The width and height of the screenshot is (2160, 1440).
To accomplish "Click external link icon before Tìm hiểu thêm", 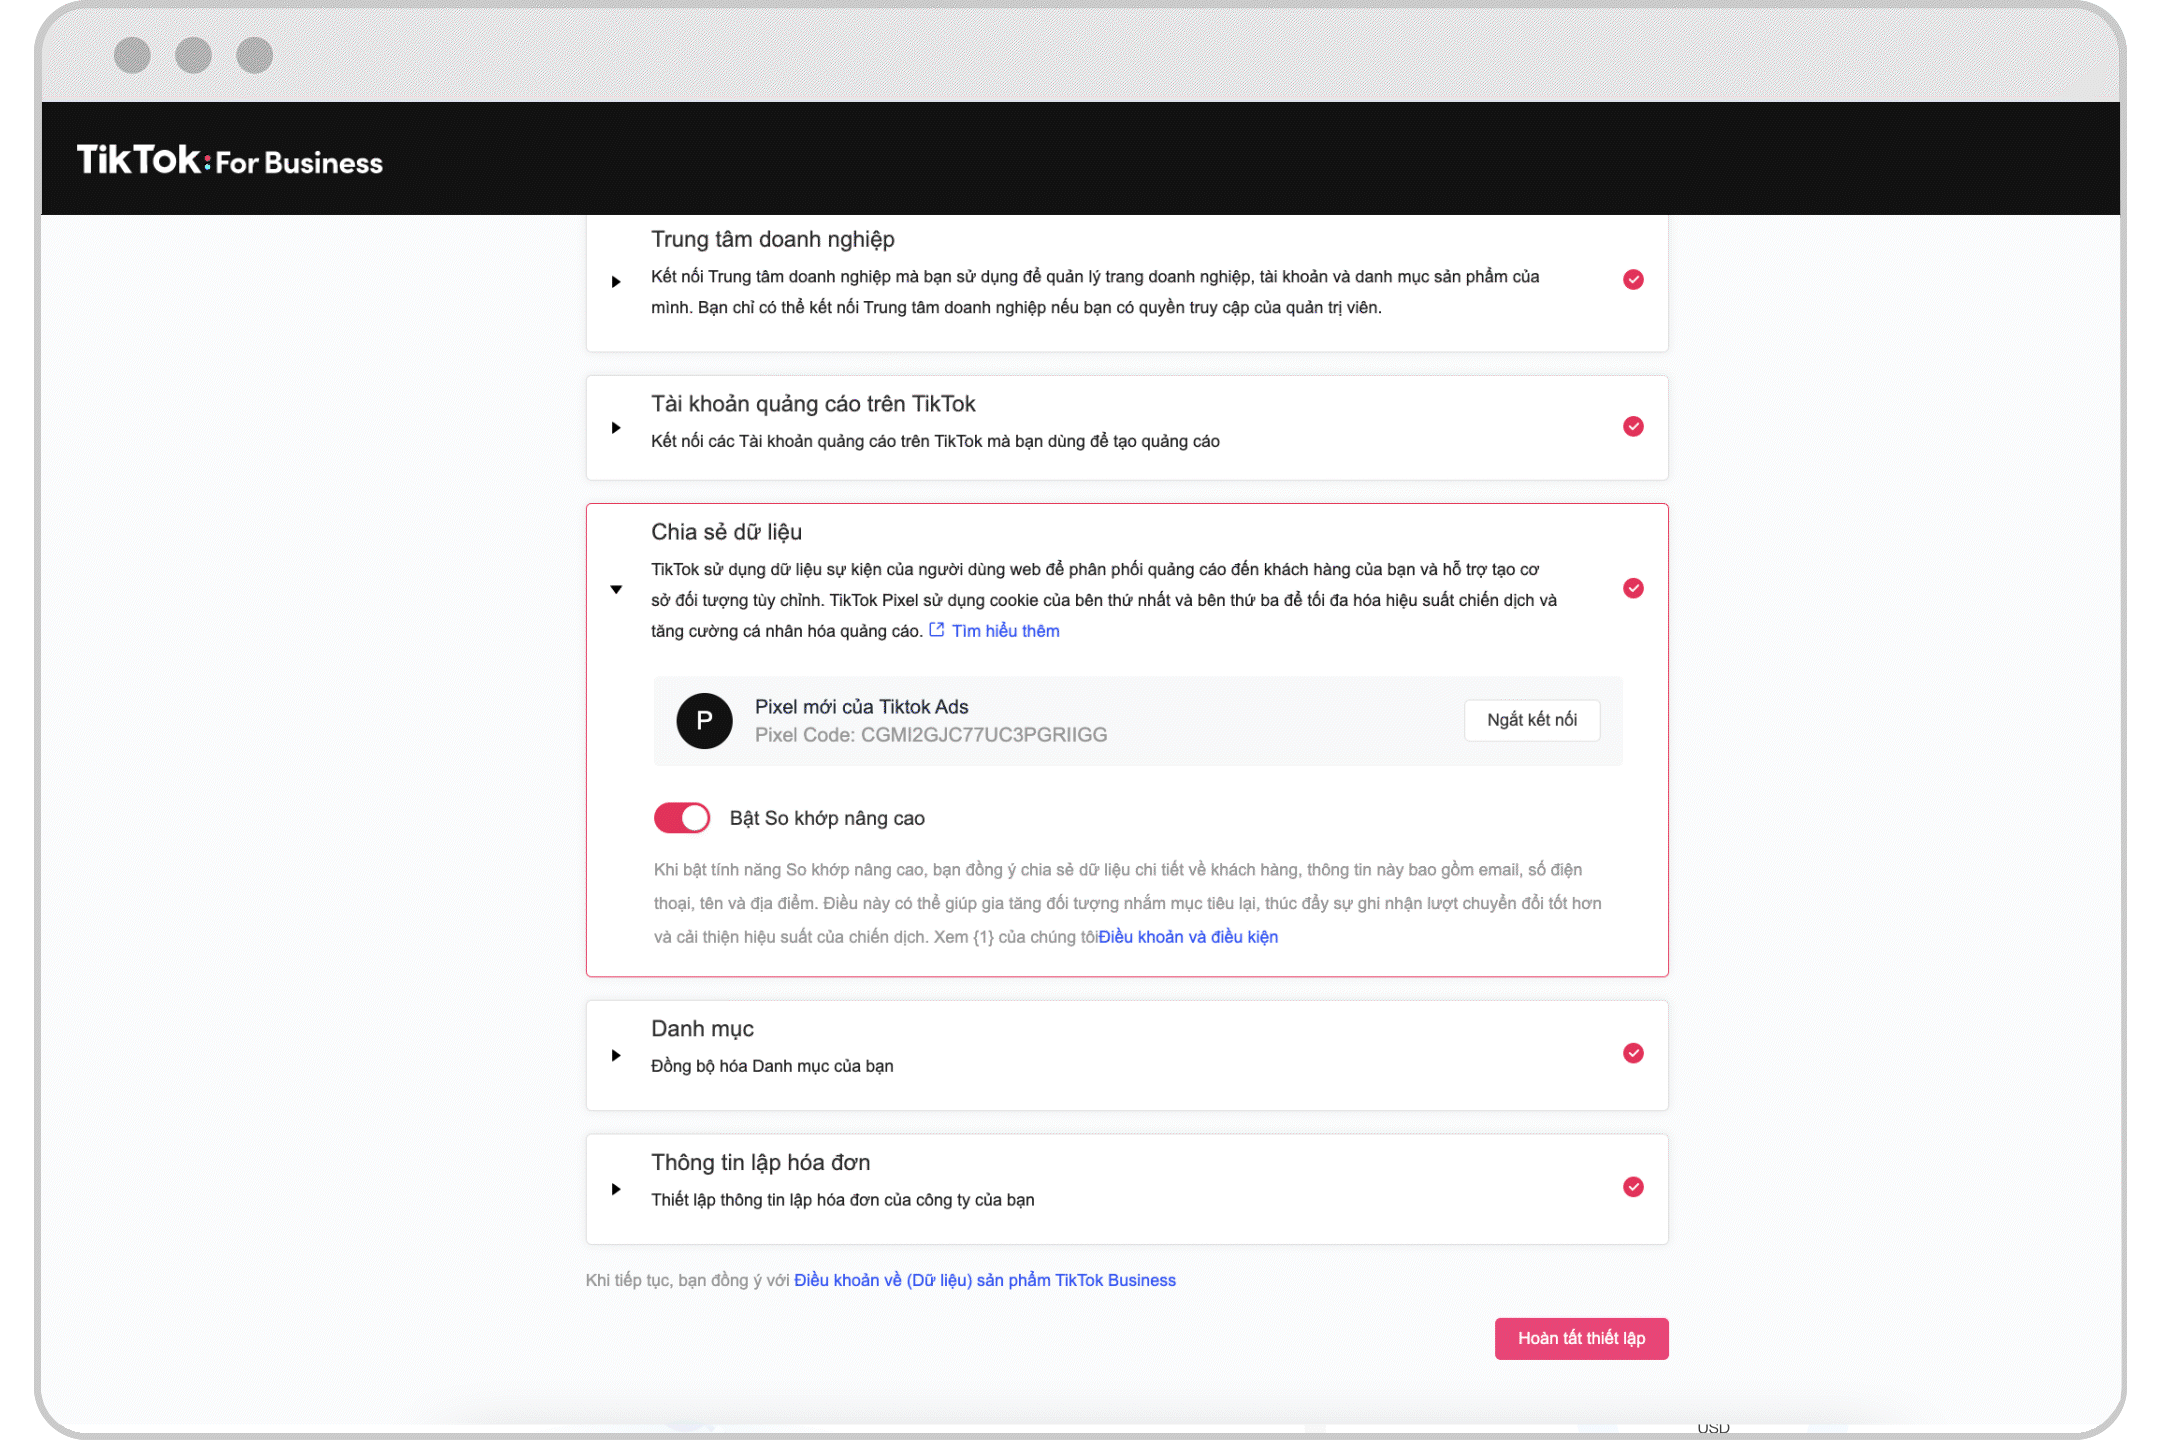I will coord(937,630).
